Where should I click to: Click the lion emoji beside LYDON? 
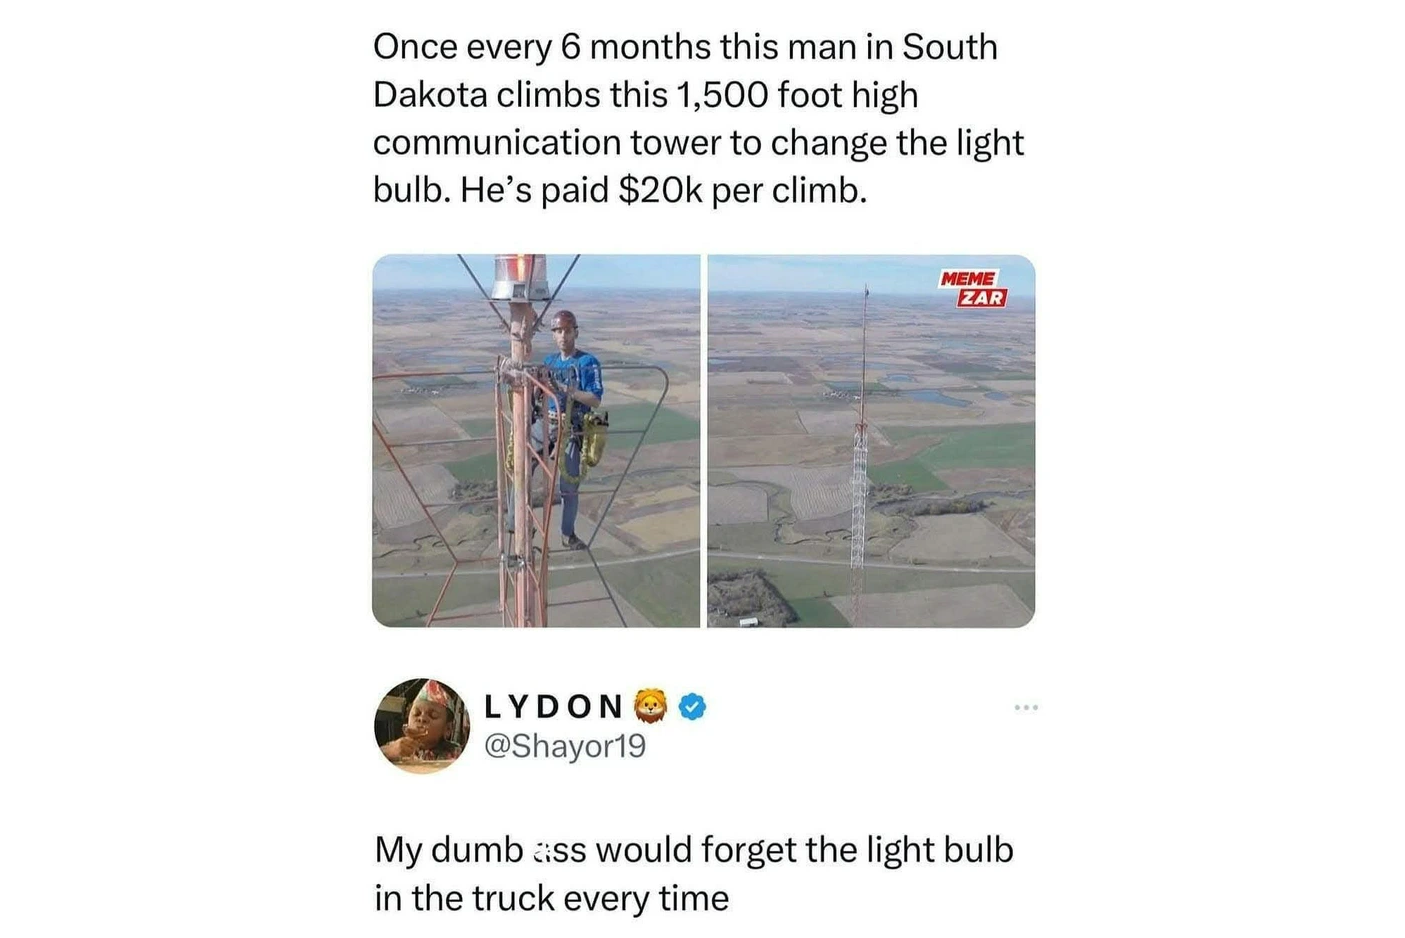(x=652, y=707)
